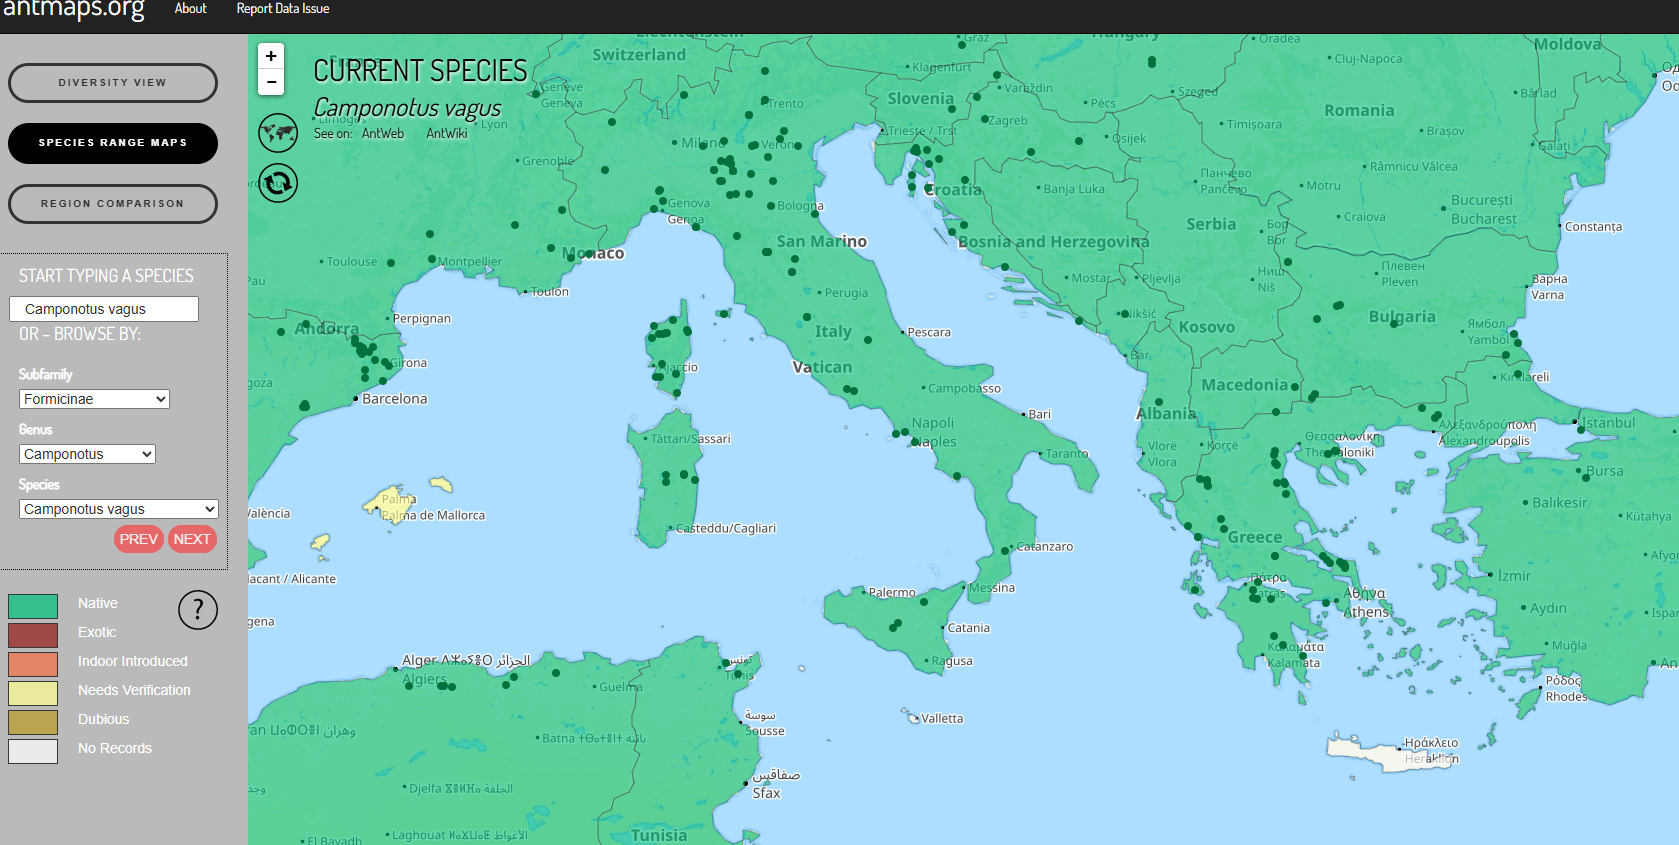Screen dimensions: 1679x845
Task: Switch to Region Comparison mode
Action: coord(113,204)
